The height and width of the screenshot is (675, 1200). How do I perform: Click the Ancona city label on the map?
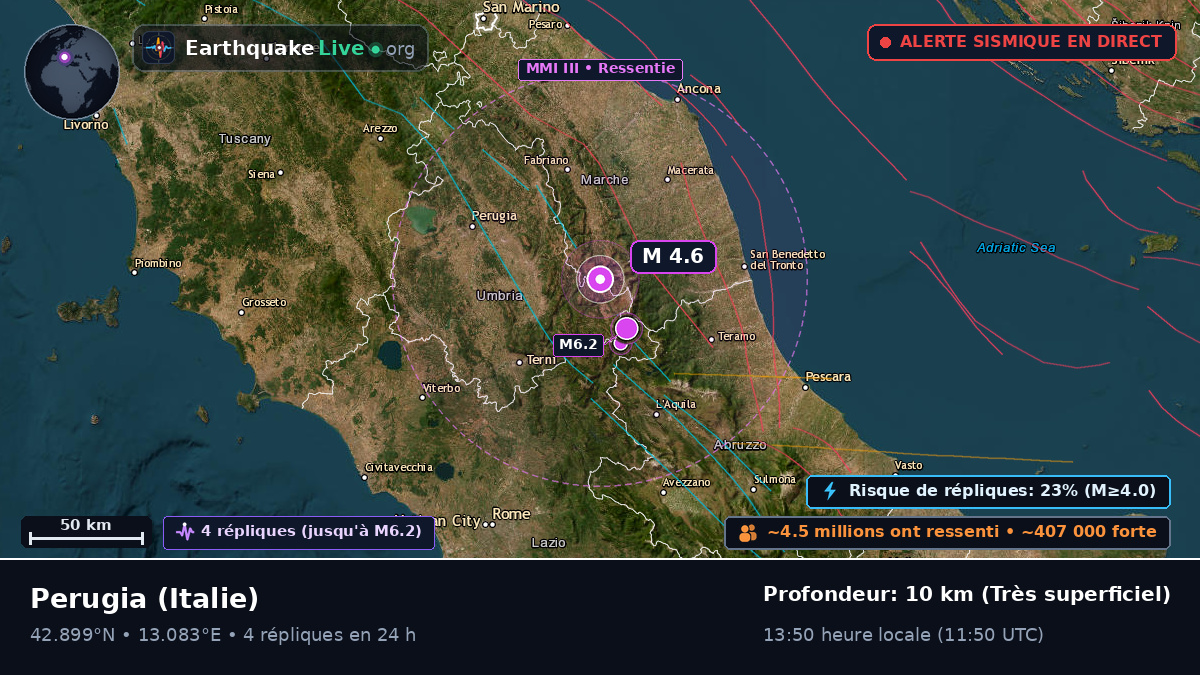[x=698, y=89]
